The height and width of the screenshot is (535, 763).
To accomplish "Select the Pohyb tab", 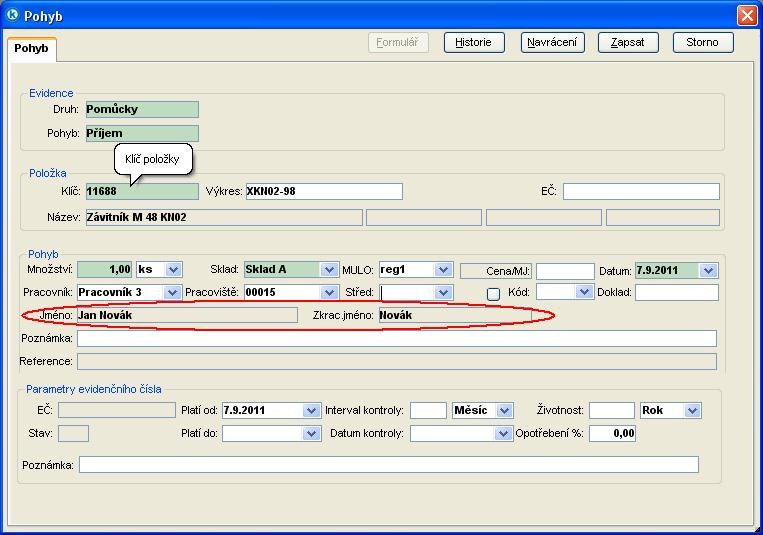I will point(32,49).
